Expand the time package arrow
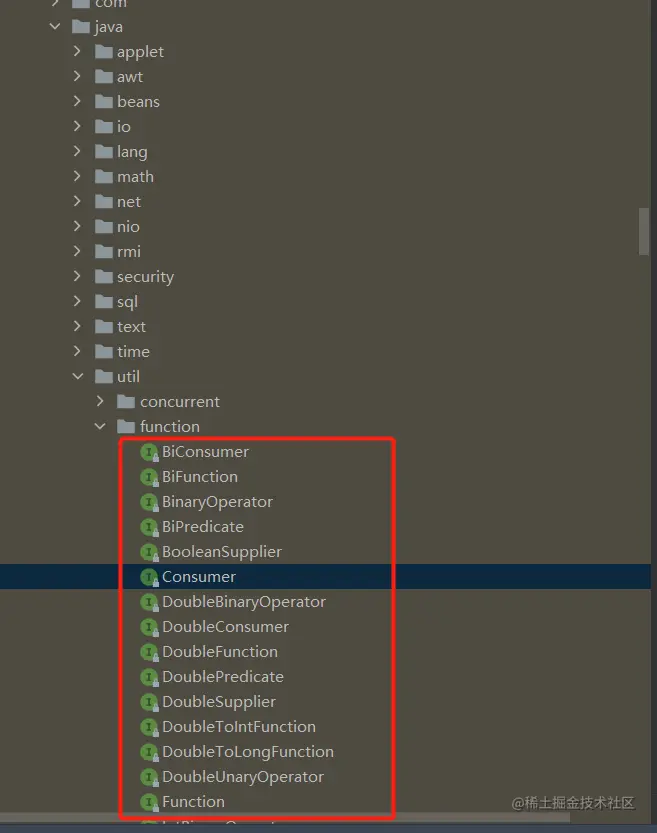The image size is (657, 833). tap(77, 351)
